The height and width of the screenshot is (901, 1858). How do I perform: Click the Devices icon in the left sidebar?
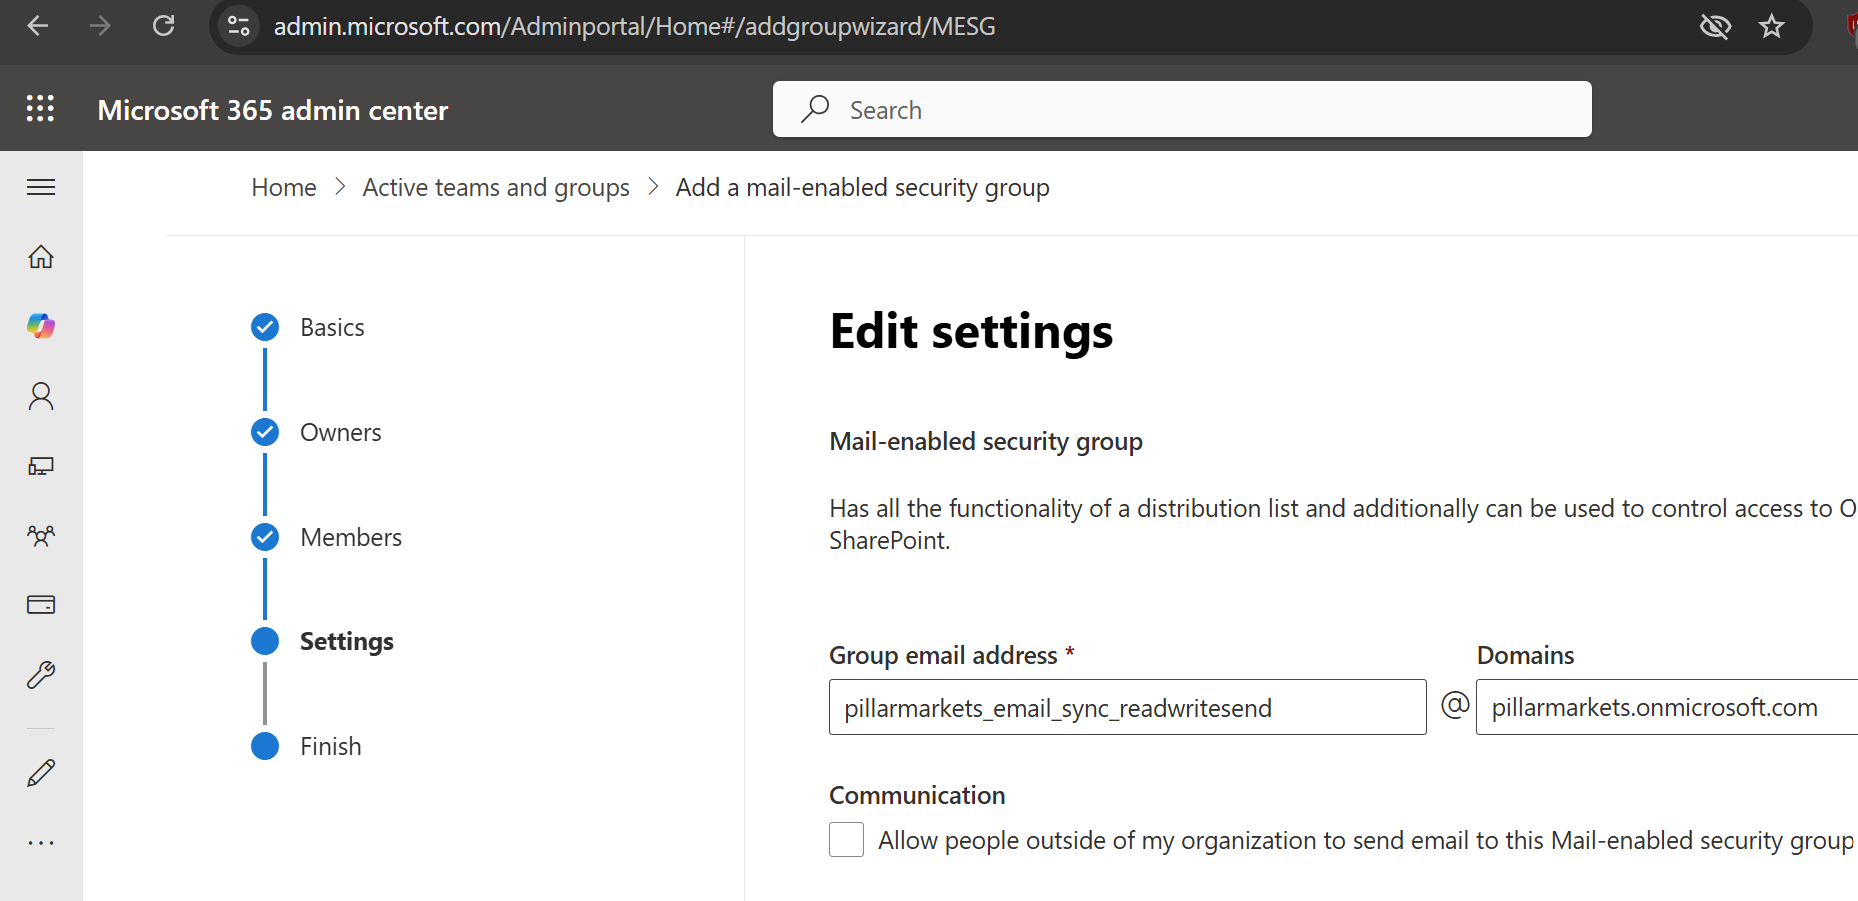click(40, 465)
